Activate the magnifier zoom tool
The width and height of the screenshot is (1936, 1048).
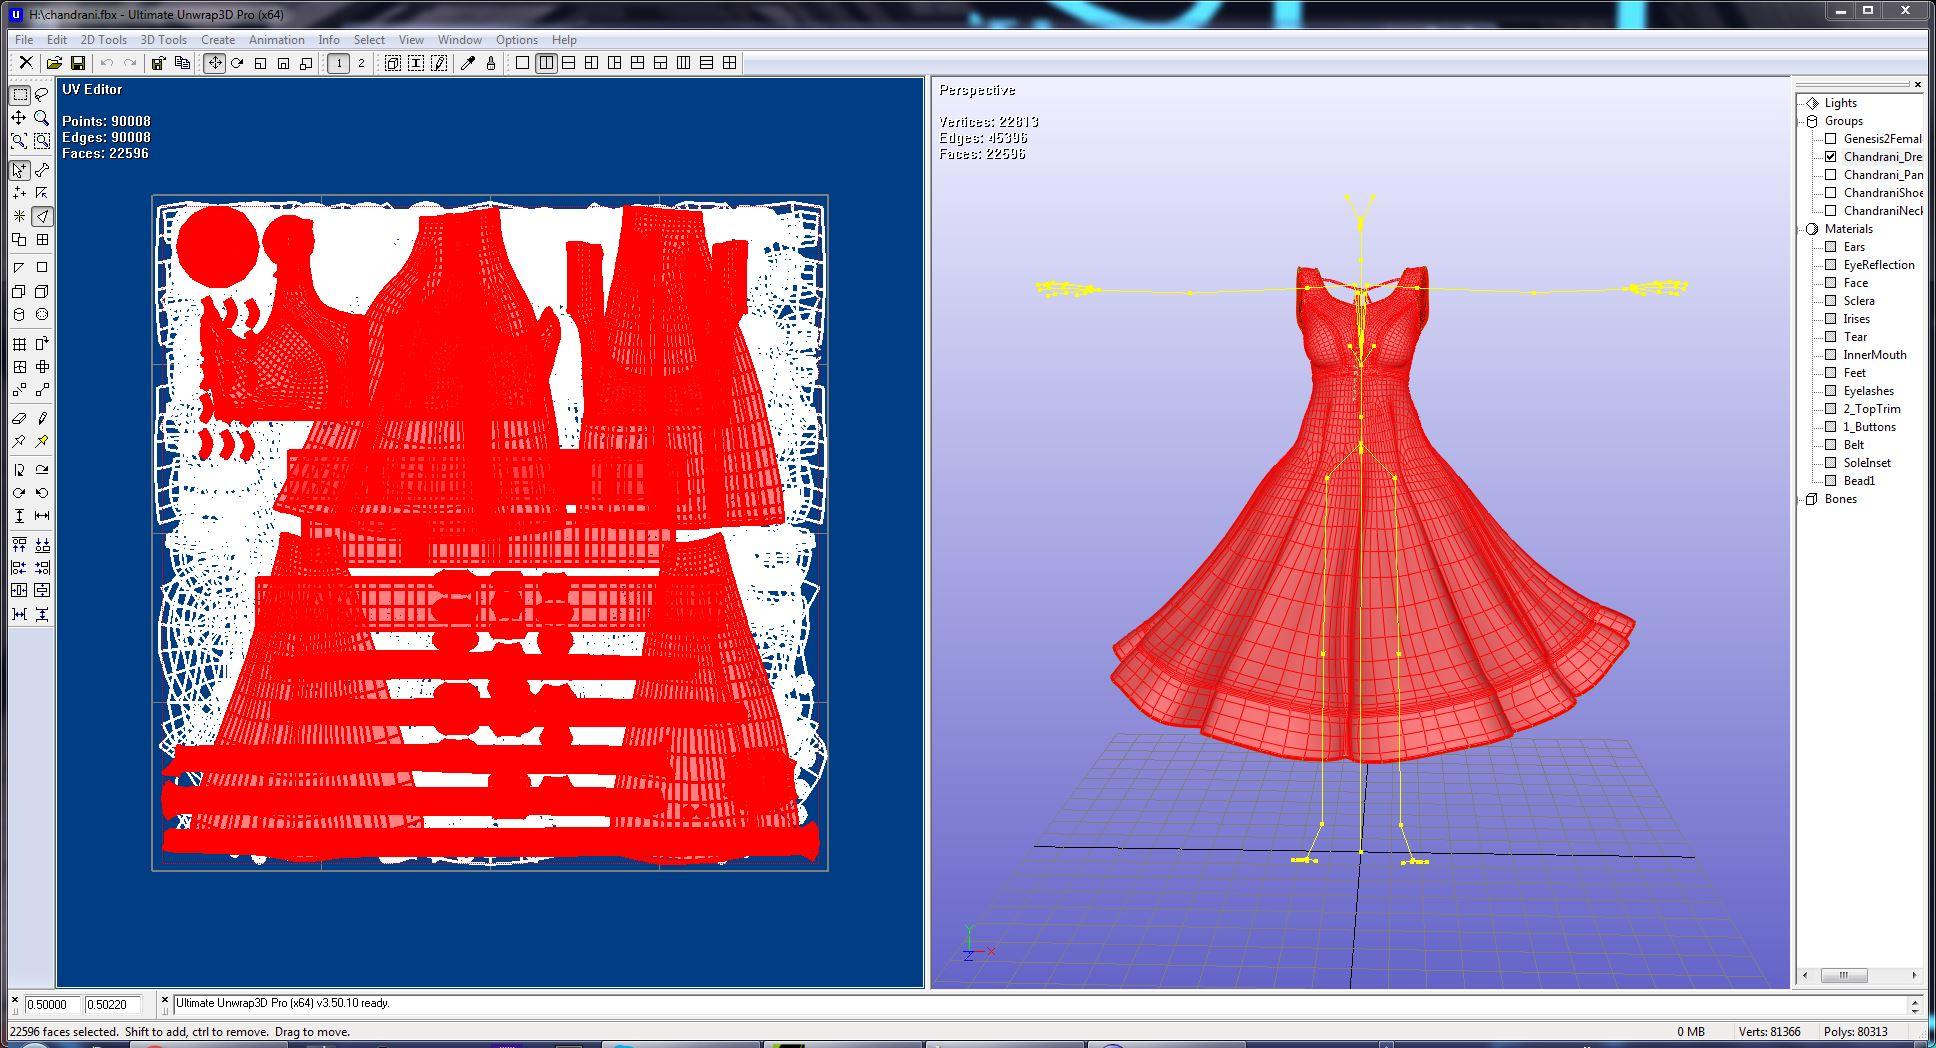[42, 118]
